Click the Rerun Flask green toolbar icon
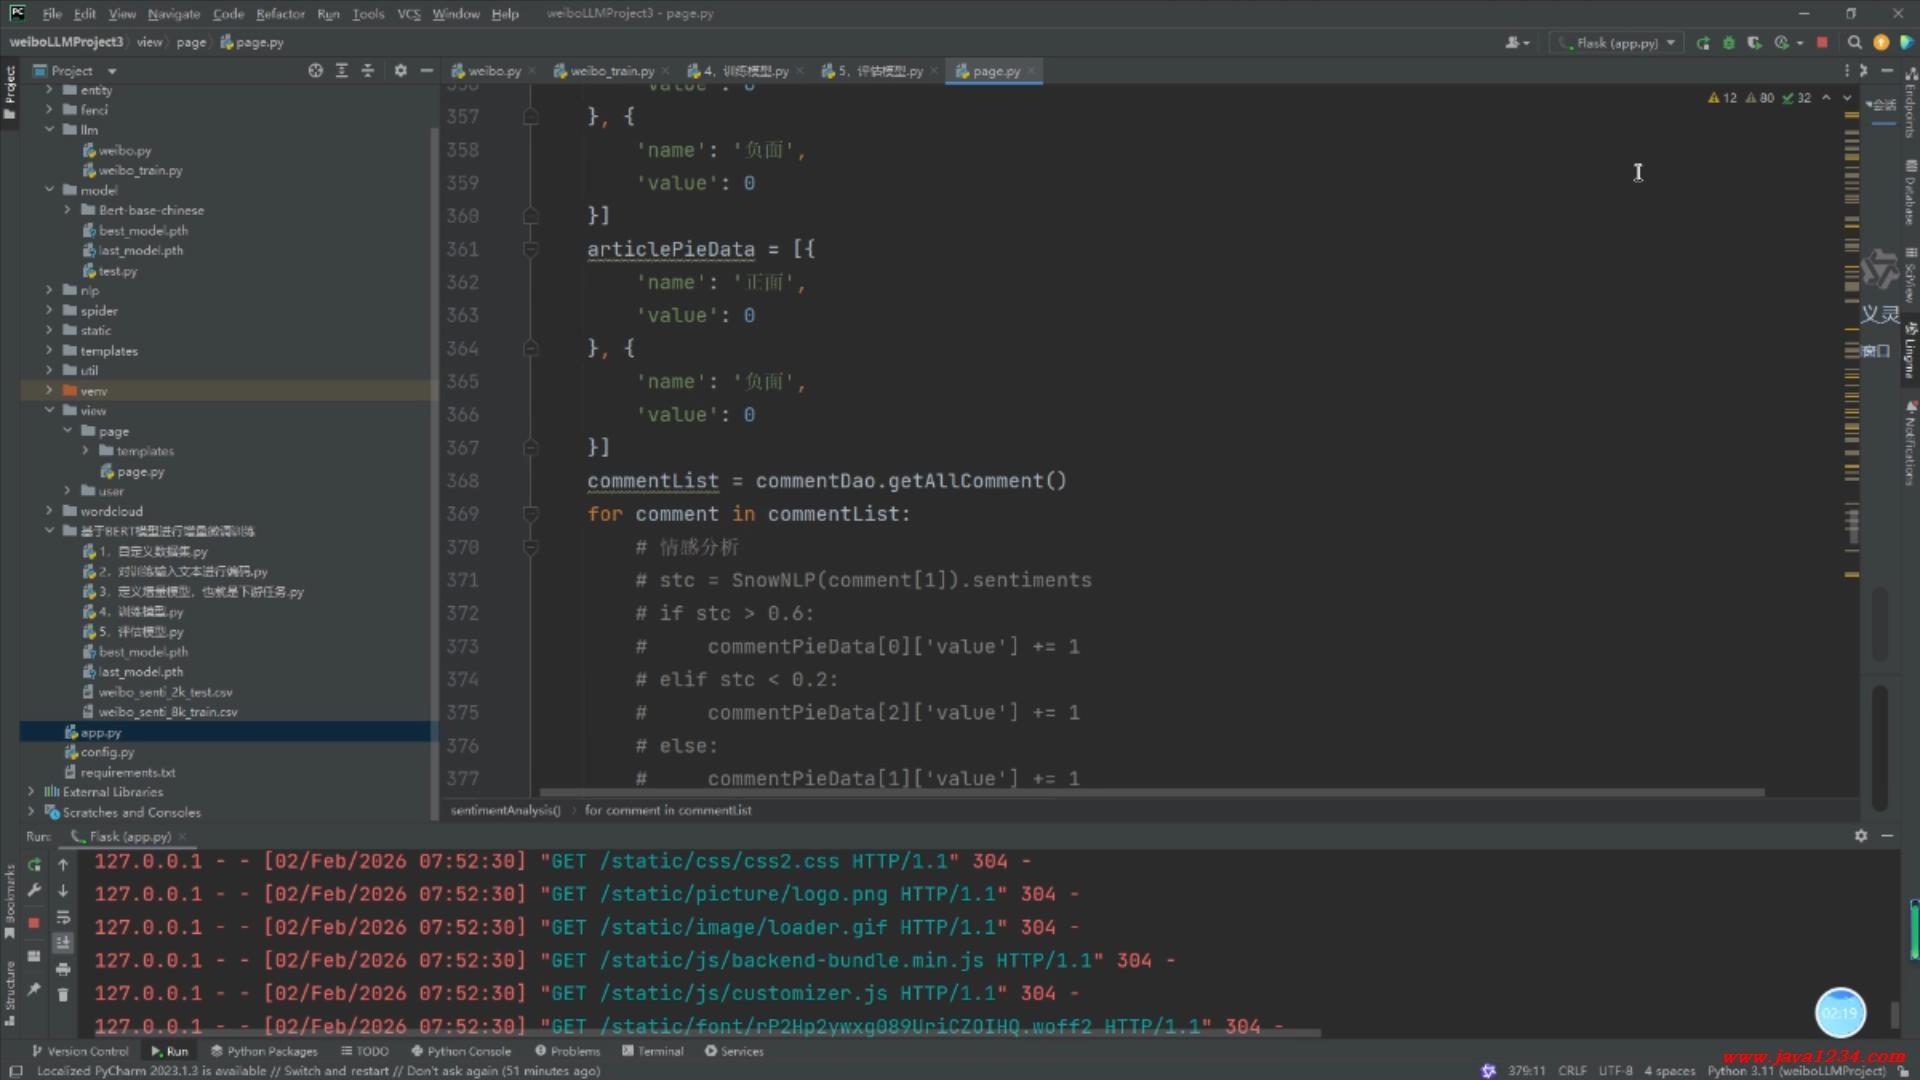1920x1080 pixels. 1703,43
